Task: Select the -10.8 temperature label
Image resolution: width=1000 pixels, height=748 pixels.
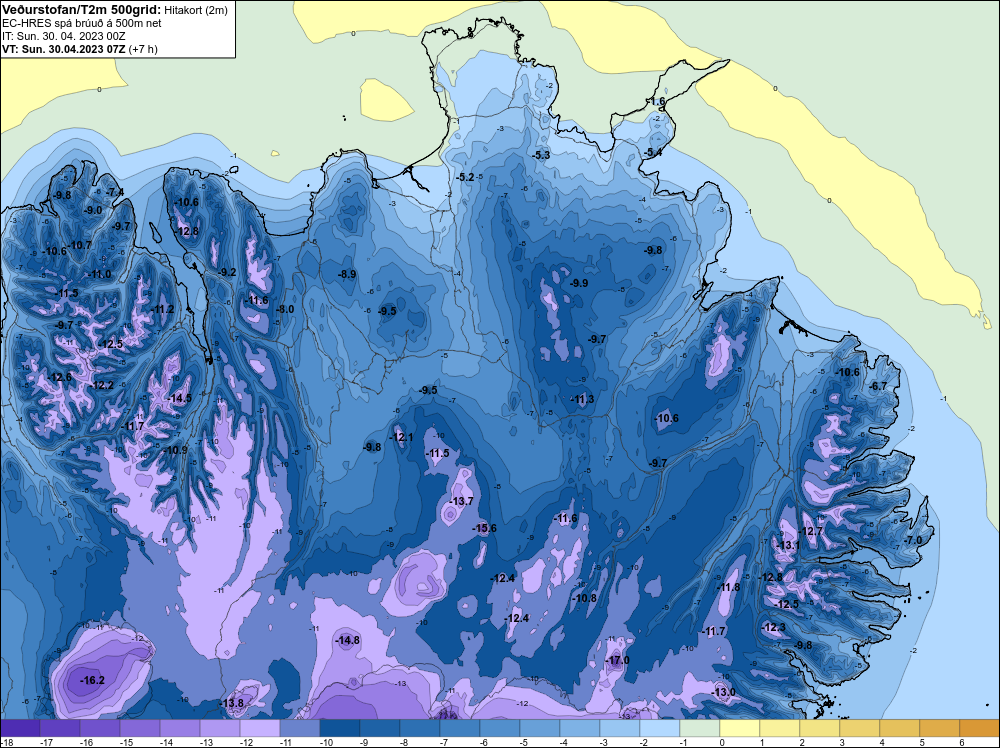Action: tap(584, 598)
